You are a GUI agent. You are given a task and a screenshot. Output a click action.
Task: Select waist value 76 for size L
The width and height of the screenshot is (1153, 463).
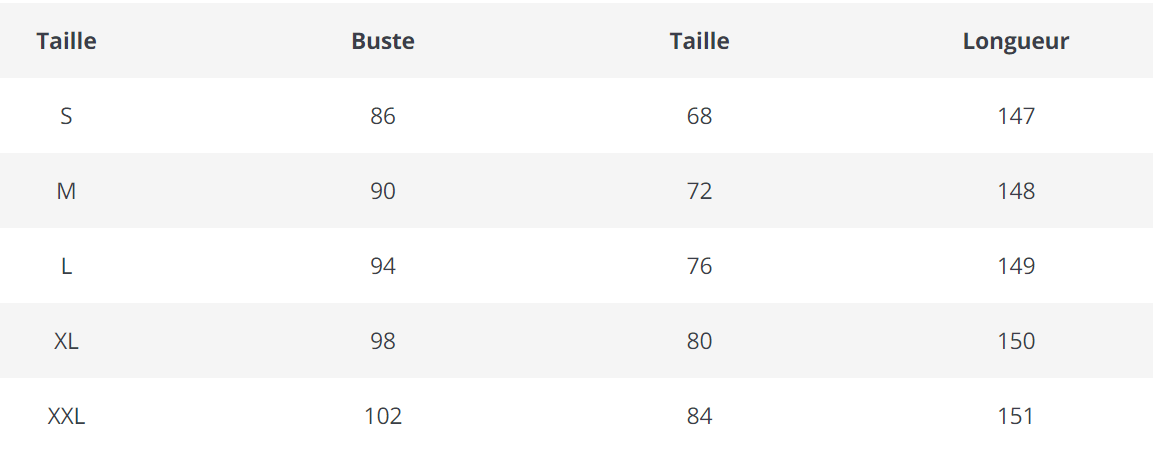[699, 266]
